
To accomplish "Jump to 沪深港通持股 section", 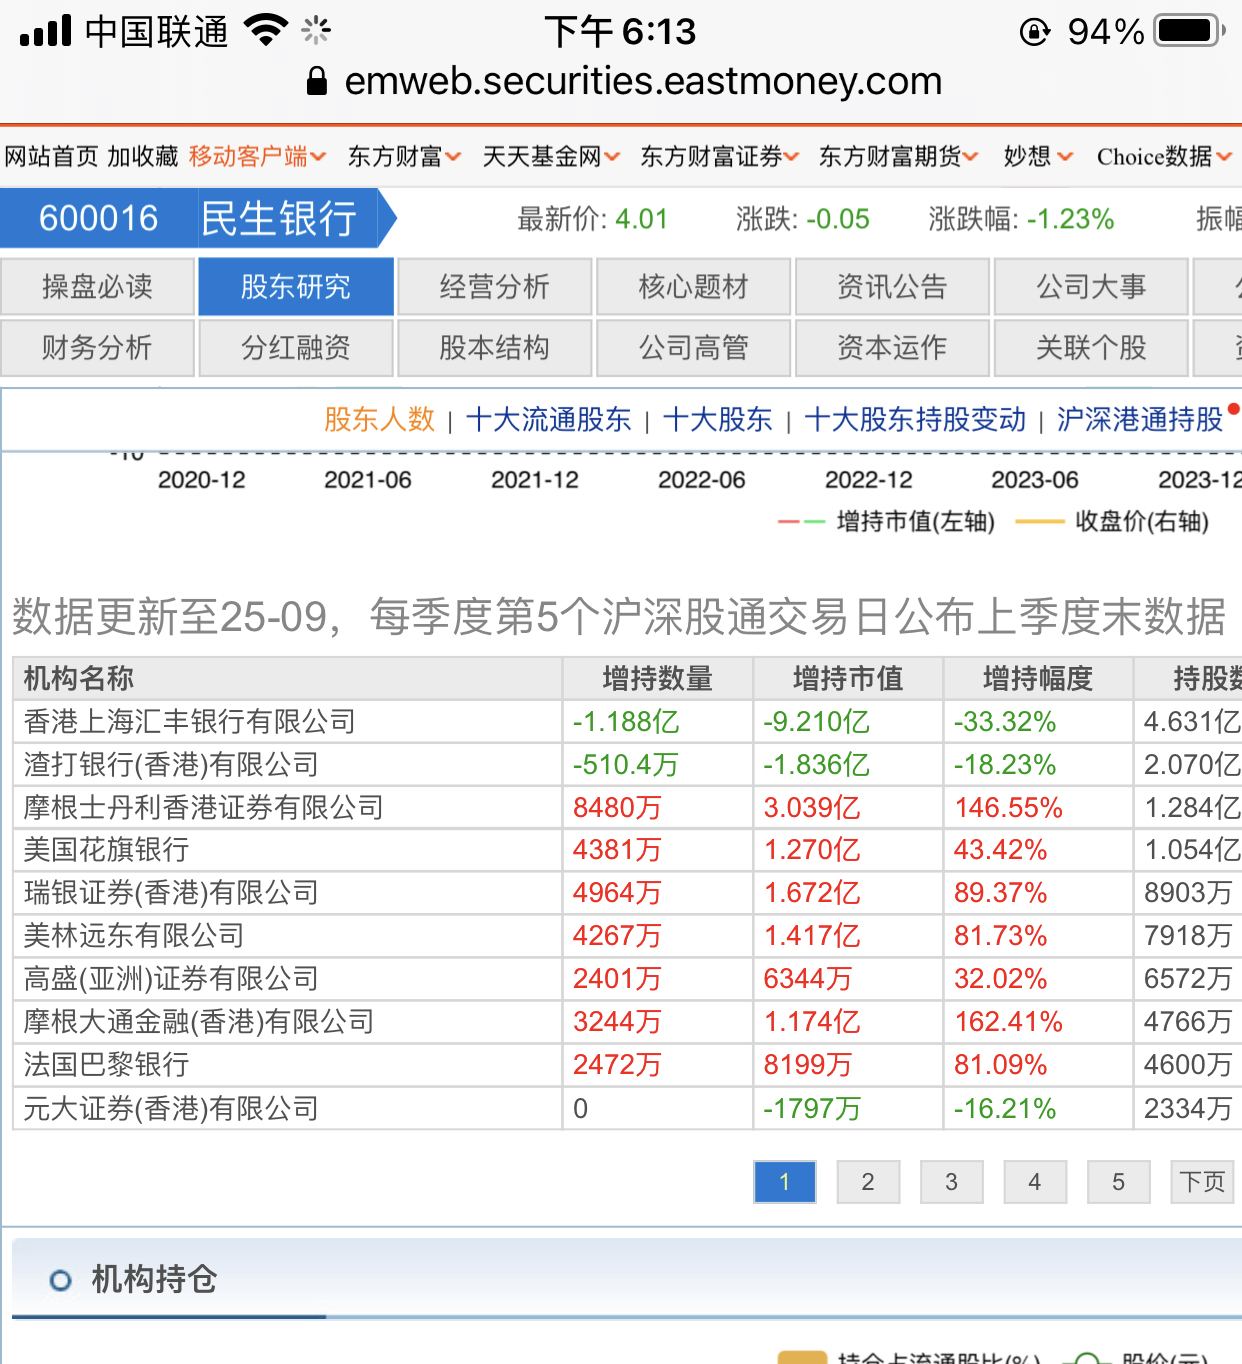I will coord(1140,420).
